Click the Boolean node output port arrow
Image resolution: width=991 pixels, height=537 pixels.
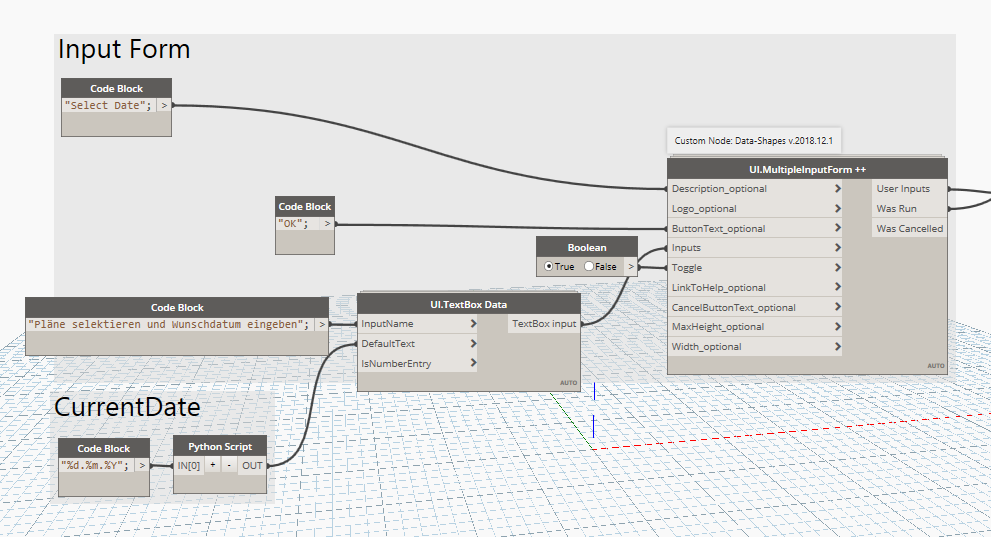630,267
